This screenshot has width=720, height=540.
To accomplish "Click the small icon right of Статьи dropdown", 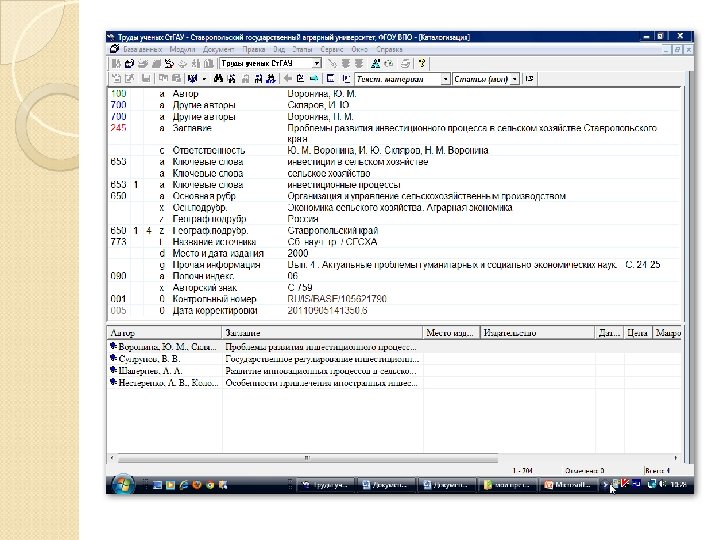I will 529,79.
